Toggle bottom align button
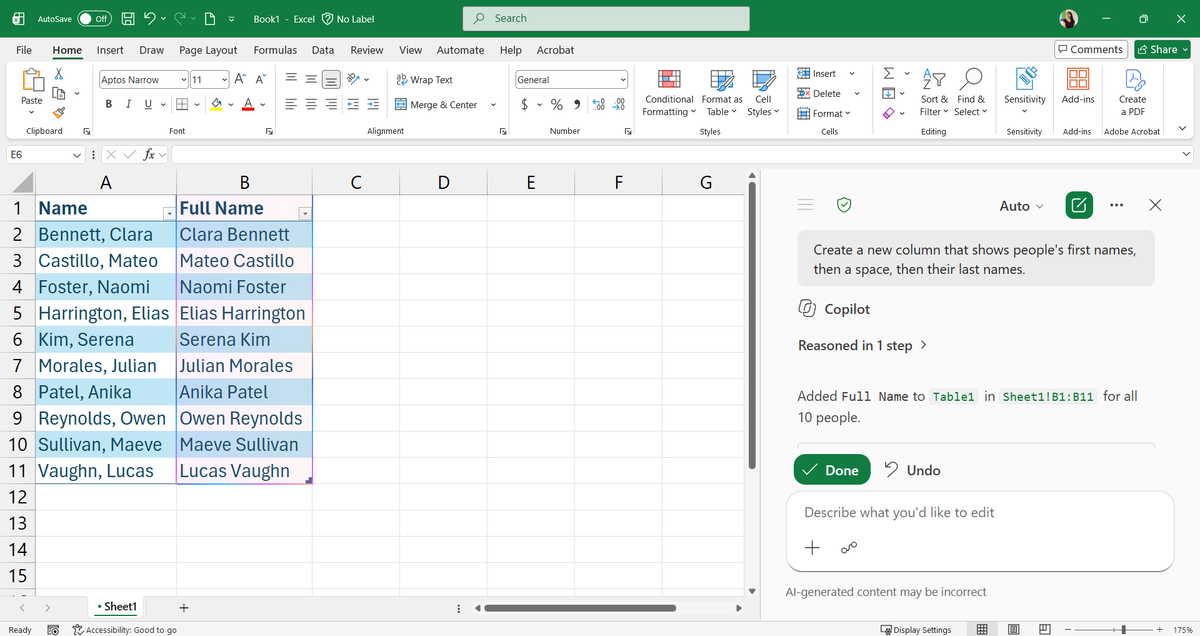The height and width of the screenshot is (636, 1200). point(330,79)
